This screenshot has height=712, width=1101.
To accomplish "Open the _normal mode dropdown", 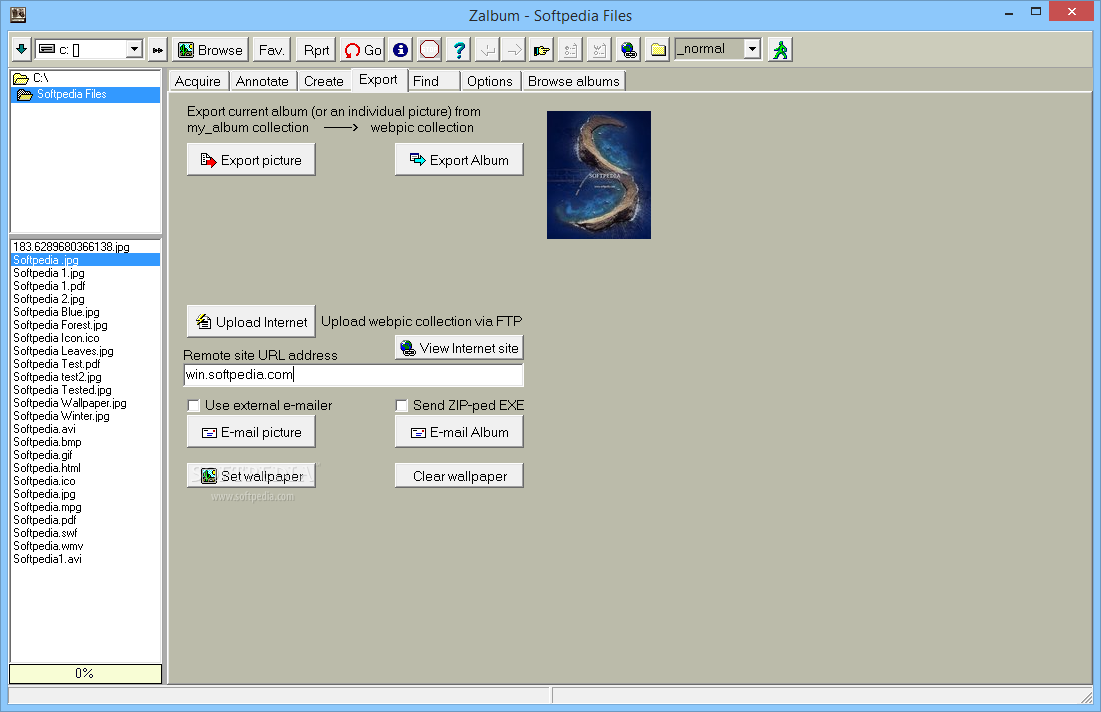I will click(x=752, y=48).
